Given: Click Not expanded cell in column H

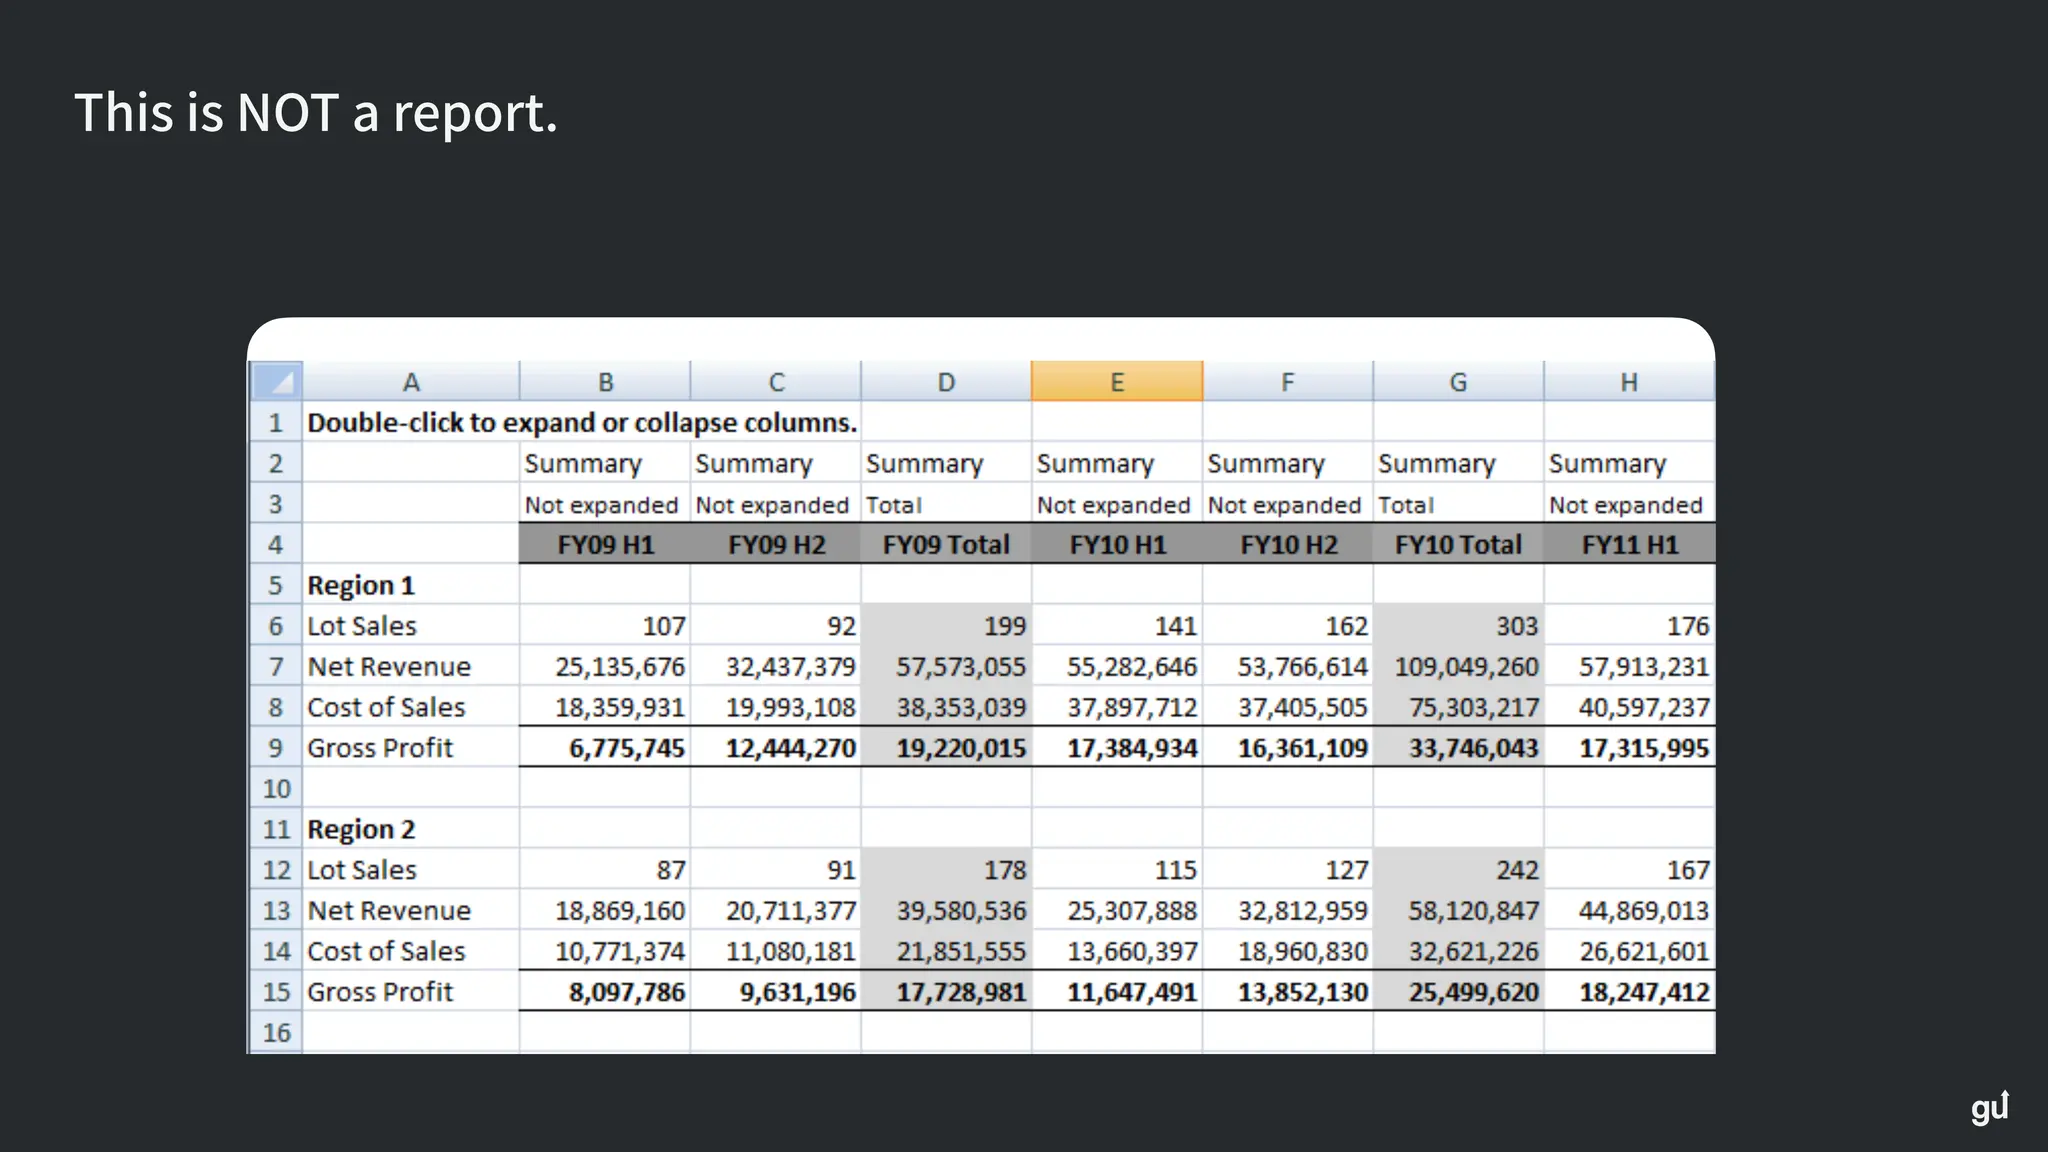Looking at the screenshot, I should click(x=1629, y=504).
